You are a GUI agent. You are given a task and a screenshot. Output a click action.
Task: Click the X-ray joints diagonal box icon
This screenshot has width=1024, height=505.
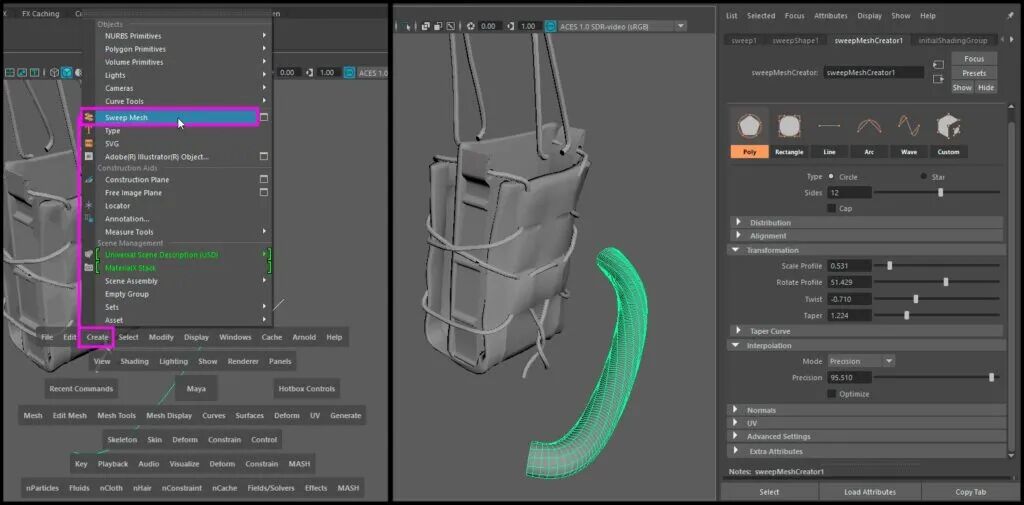point(451,26)
